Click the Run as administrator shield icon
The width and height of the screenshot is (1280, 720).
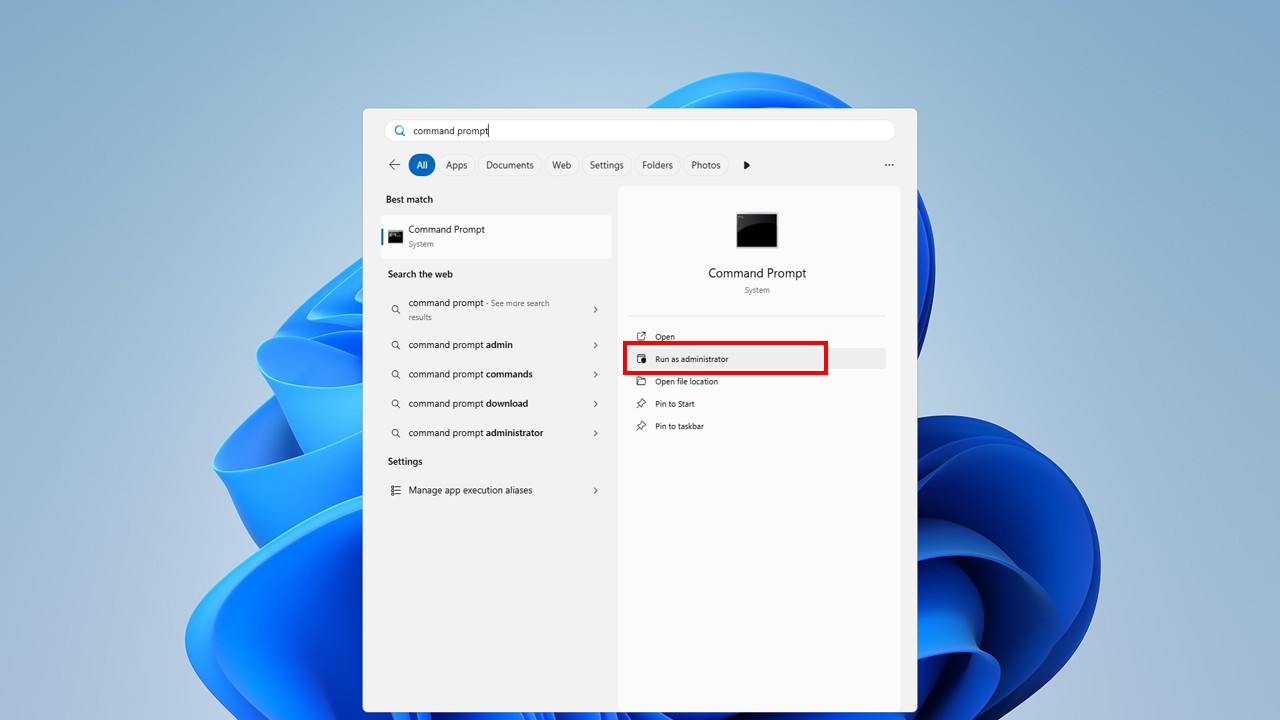pos(642,359)
